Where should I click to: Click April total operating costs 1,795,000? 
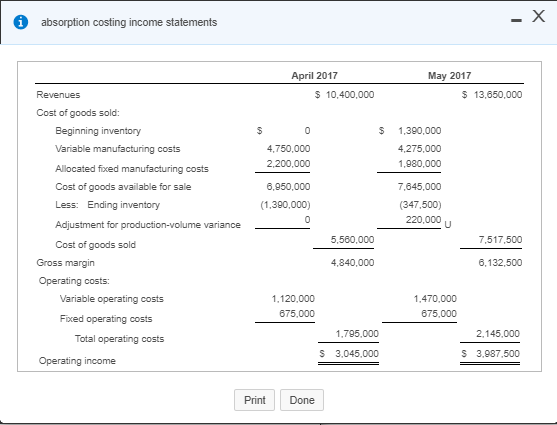357,334
